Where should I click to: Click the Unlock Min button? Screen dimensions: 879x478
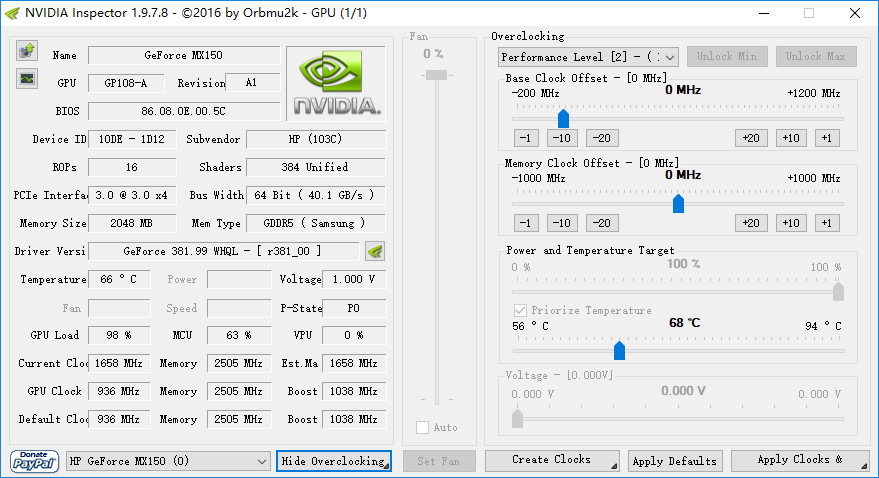pos(727,57)
